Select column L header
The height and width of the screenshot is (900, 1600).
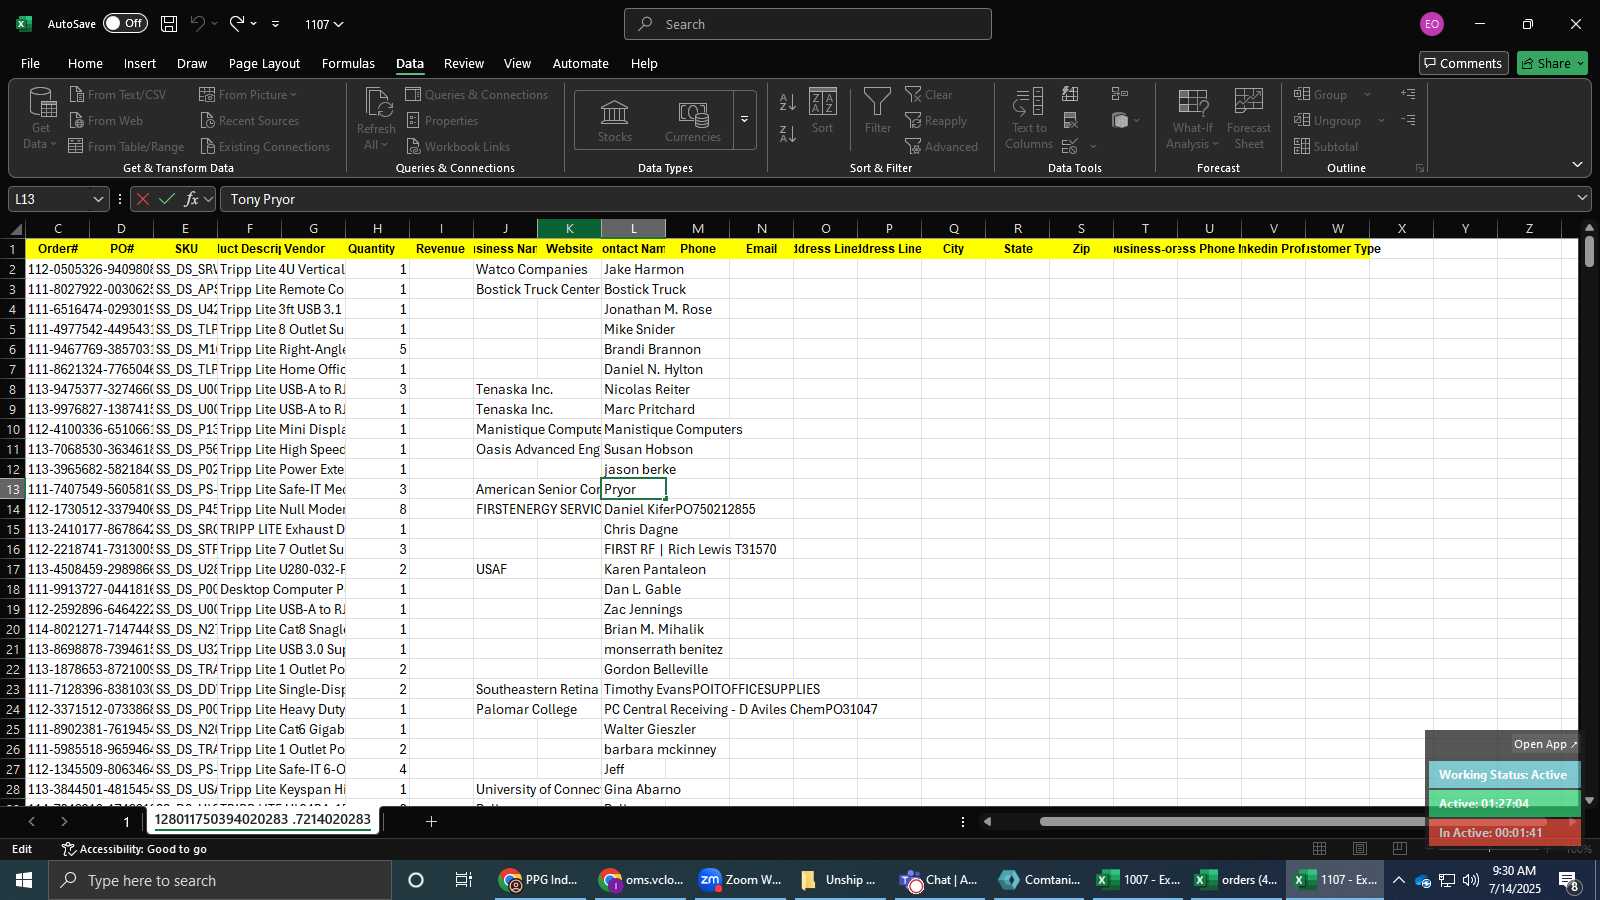tap(633, 229)
